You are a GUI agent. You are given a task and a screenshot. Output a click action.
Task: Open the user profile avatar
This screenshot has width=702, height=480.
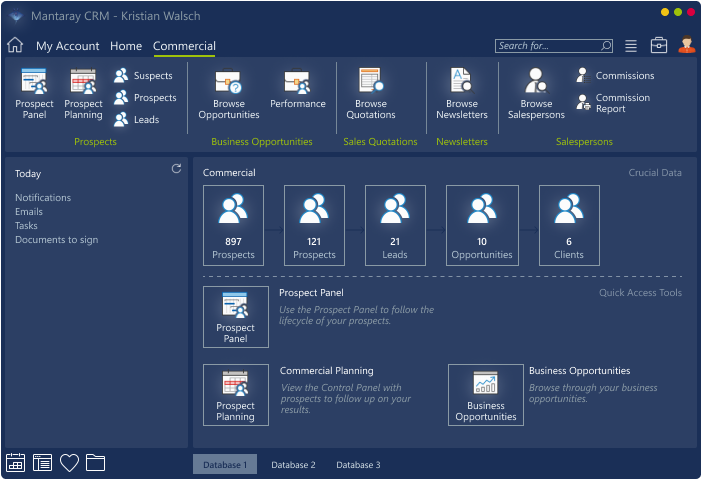(x=686, y=45)
